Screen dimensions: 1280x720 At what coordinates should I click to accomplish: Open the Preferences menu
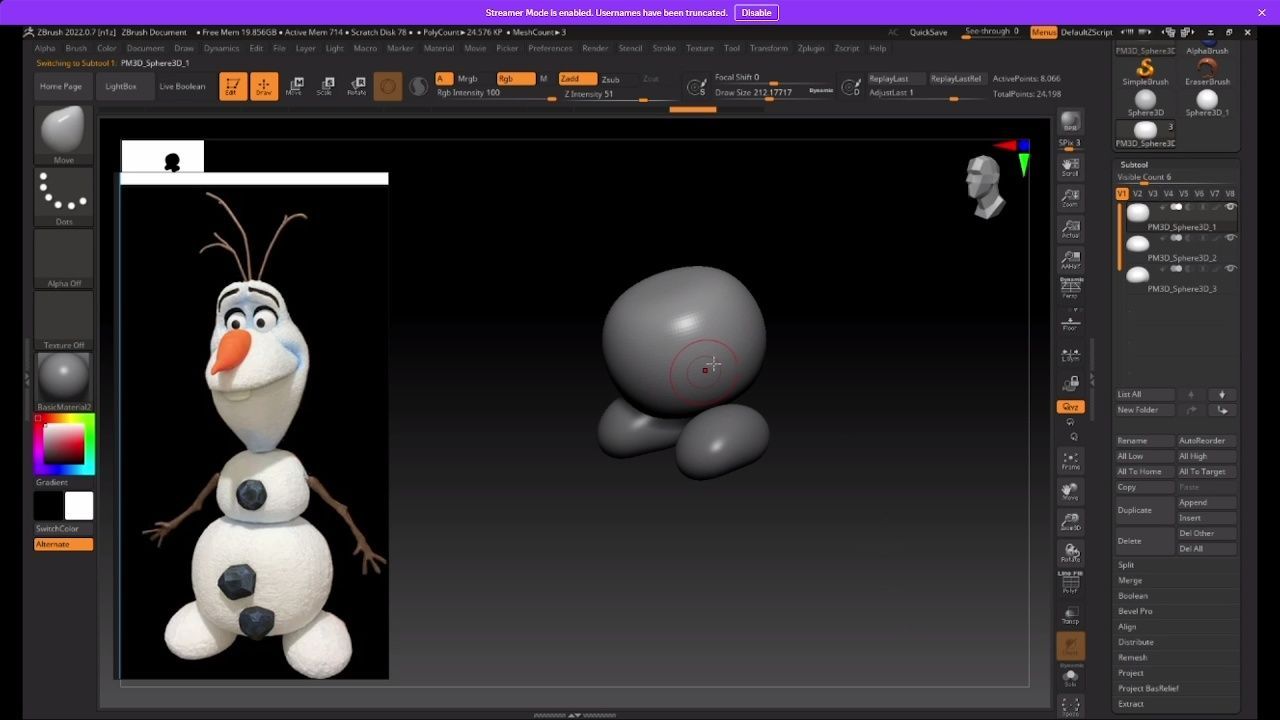(550, 48)
